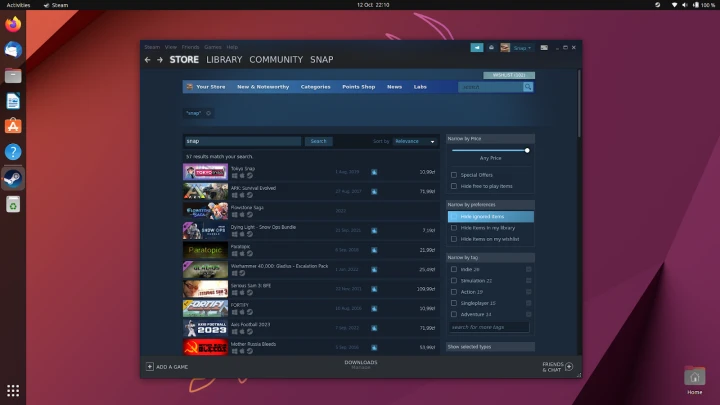Viewport: 720px width, 405px height.
Task: Remove the "snap" search term tag
Action: coord(208,113)
